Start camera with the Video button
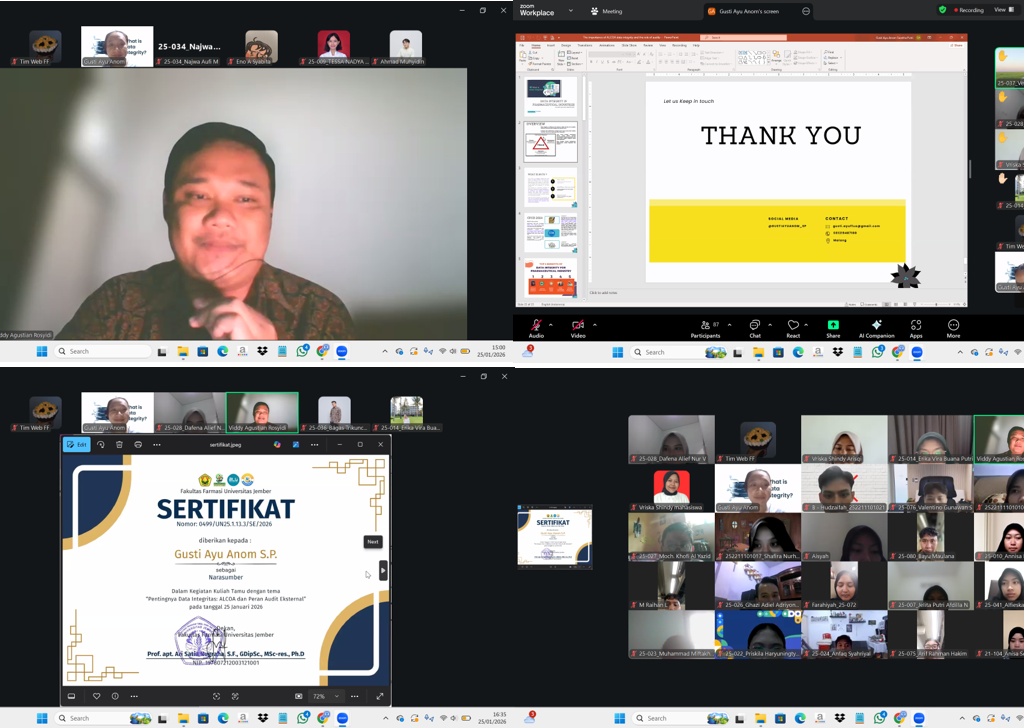Viewport: 1024px width, 728px height. (578, 326)
